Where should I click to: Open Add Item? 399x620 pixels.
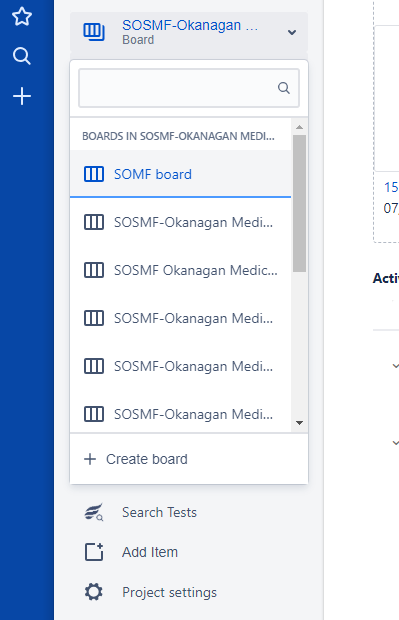tap(150, 552)
